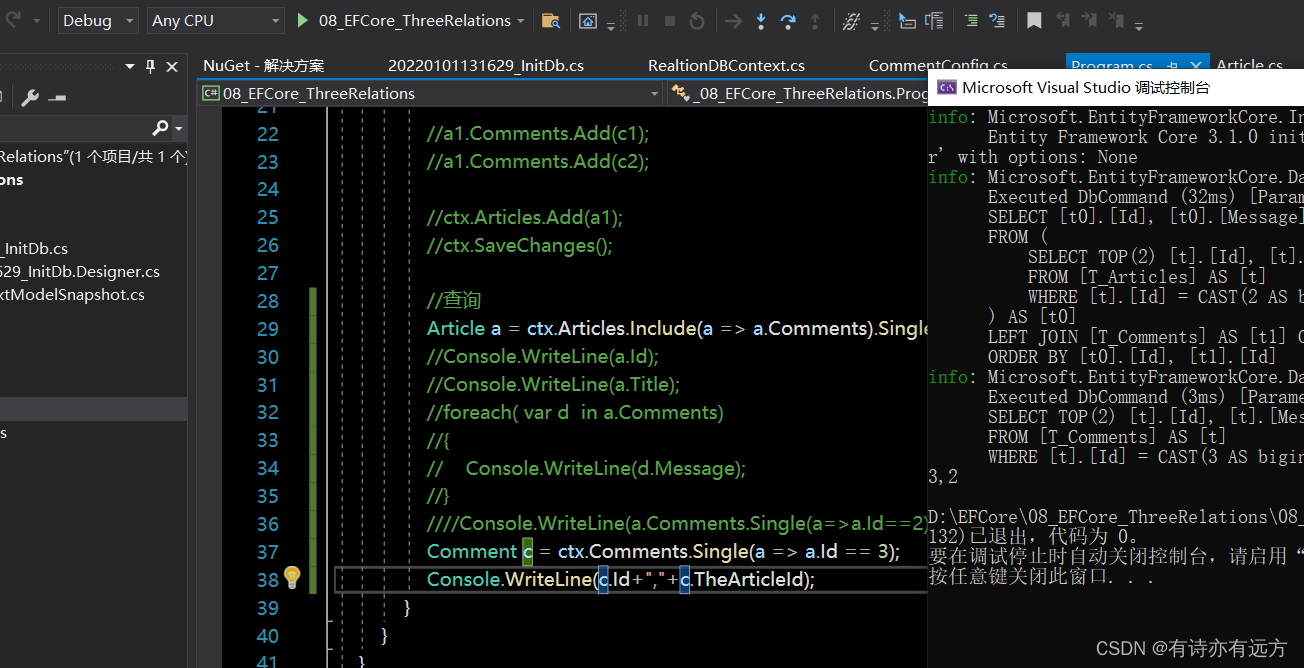This screenshot has width=1304, height=668.
Task: Click the Comment out selected lines icon
Action: (x=971, y=20)
